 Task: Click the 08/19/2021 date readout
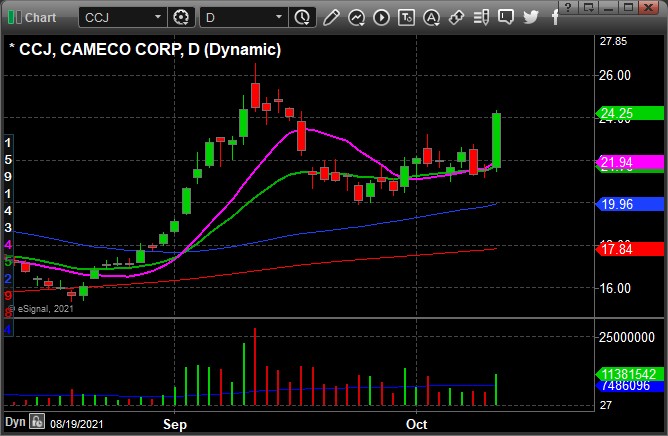(x=77, y=424)
